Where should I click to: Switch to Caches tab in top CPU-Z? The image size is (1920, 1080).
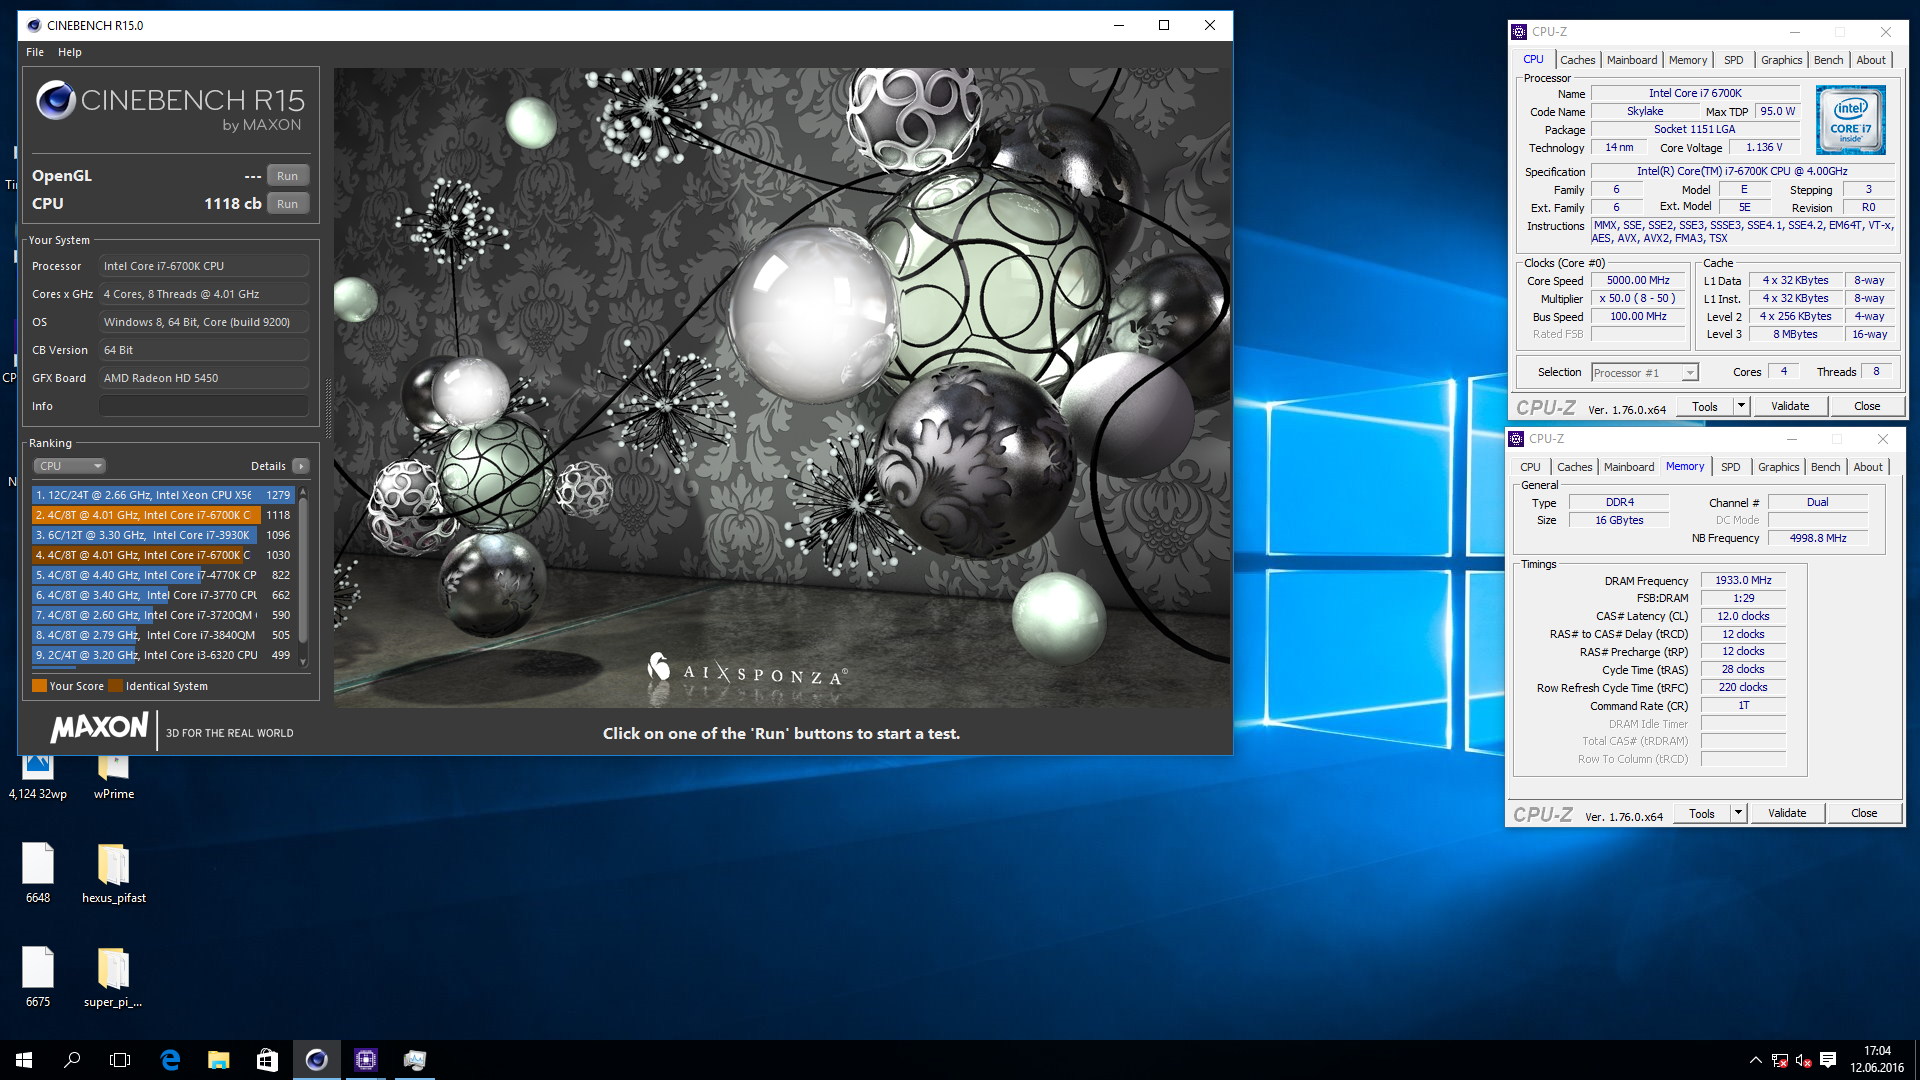[1577, 60]
